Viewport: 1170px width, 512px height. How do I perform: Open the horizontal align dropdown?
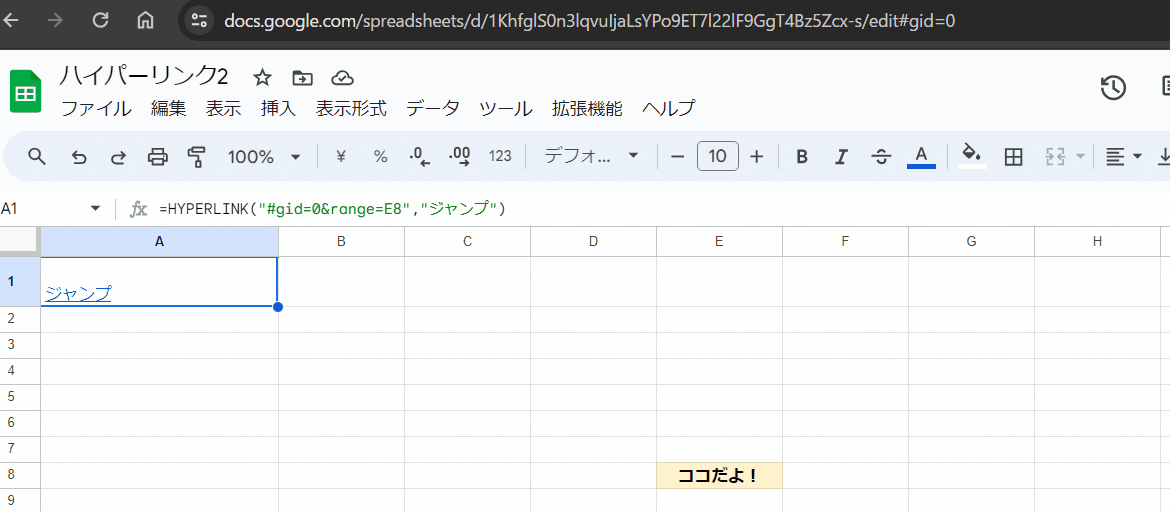[x=1123, y=157]
